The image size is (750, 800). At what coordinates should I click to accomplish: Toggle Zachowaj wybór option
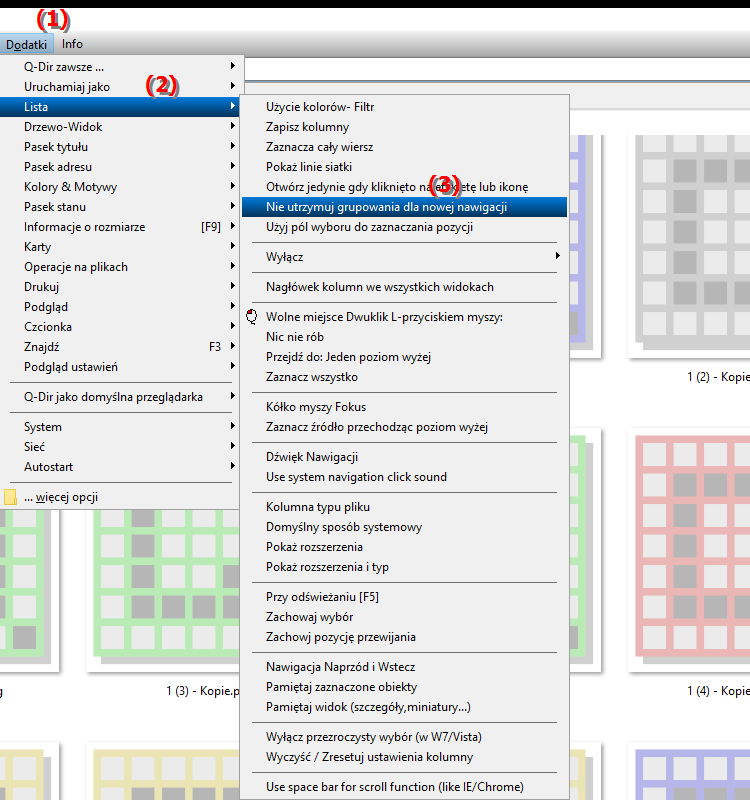[x=404, y=617]
